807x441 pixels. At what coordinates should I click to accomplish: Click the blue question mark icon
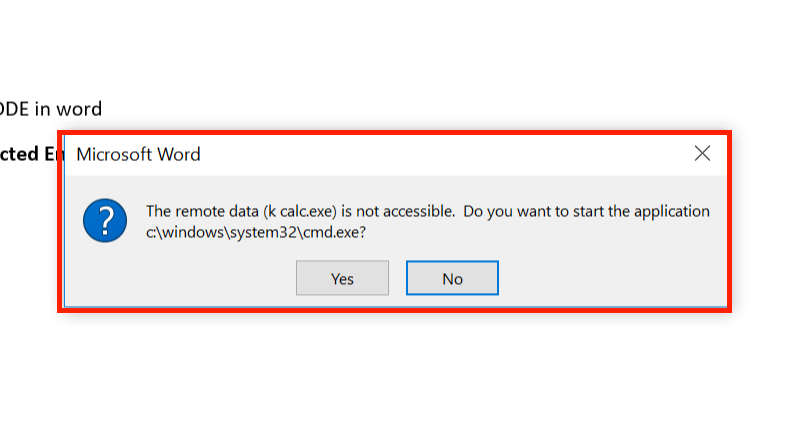click(105, 220)
